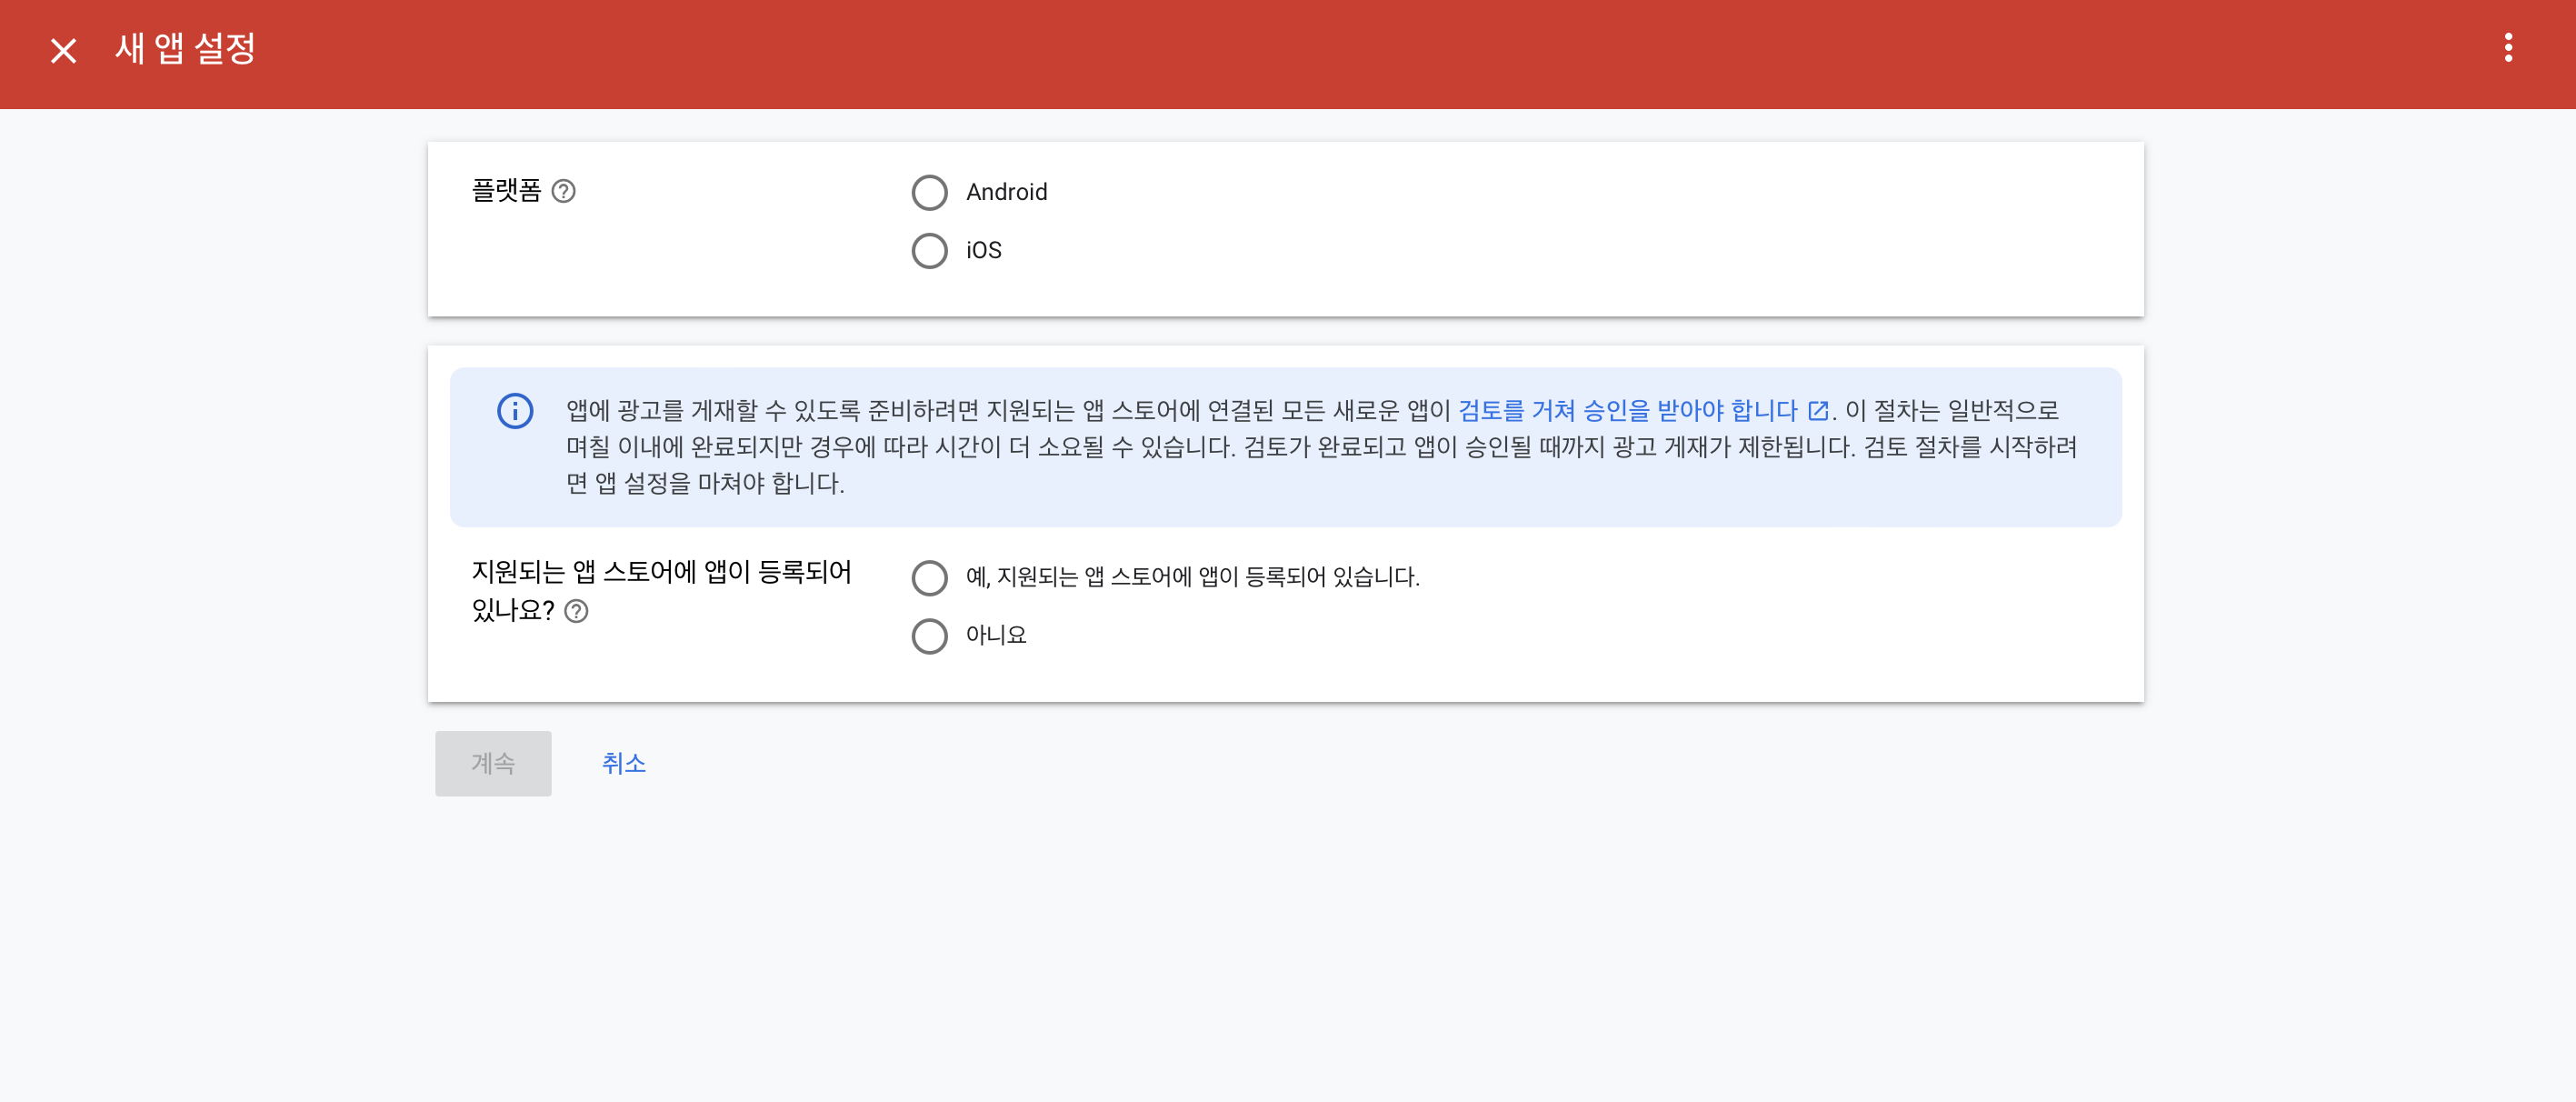The image size is (2576, 1102).
Task: Click the Android option label text
Action: pos(1006,192)
